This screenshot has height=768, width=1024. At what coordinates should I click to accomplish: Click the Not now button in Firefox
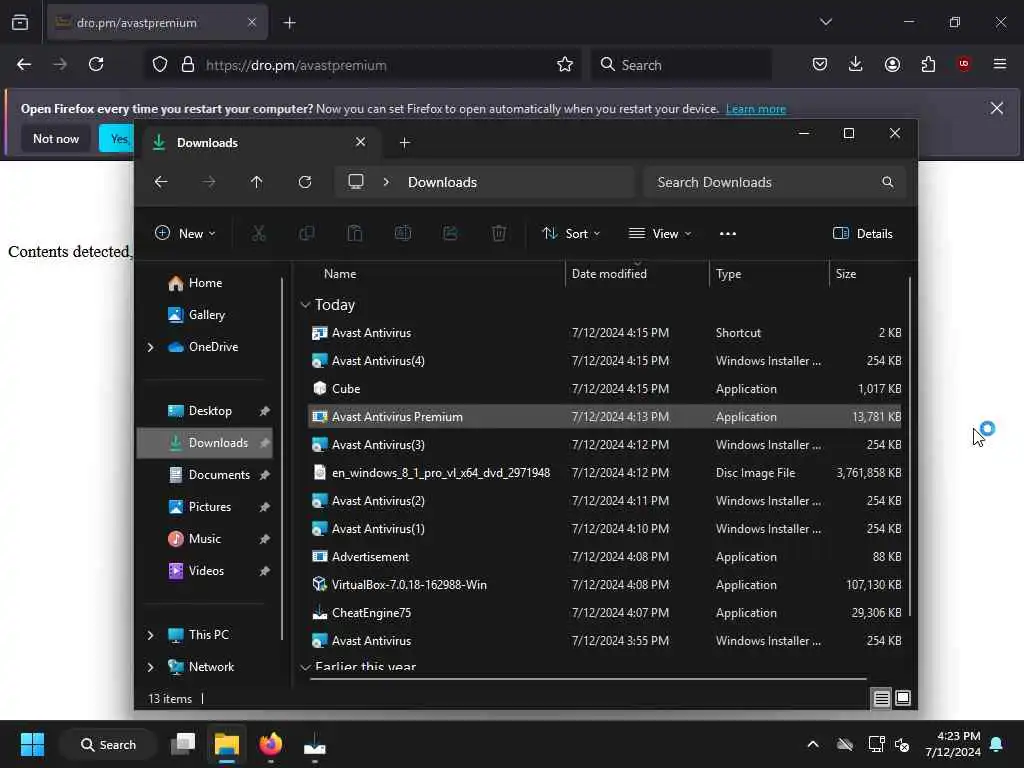(56, 138)
